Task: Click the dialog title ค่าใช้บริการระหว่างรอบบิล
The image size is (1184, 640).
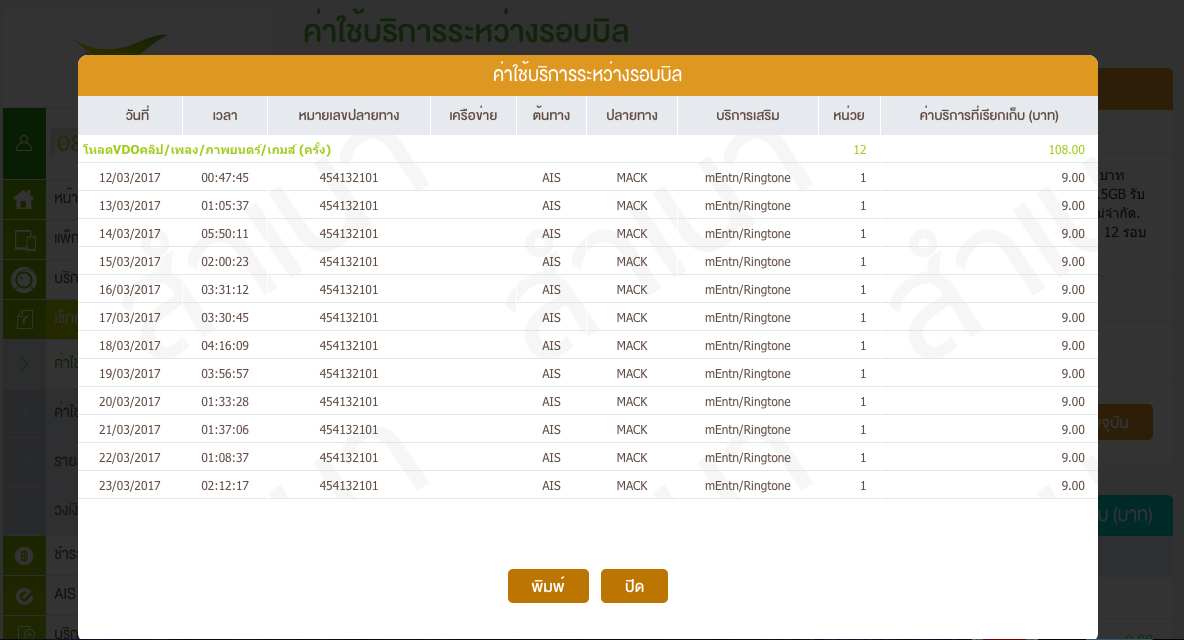Action: click(x=587, y=74)
